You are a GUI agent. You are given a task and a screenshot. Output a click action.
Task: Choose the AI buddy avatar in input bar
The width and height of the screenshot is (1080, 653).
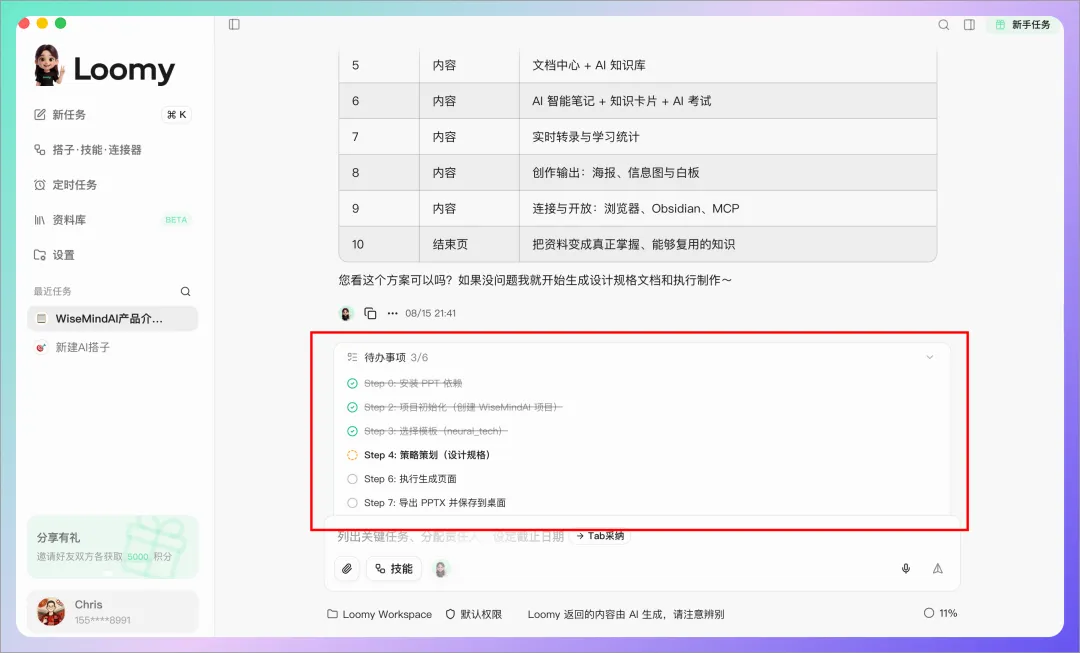point(441,569)
